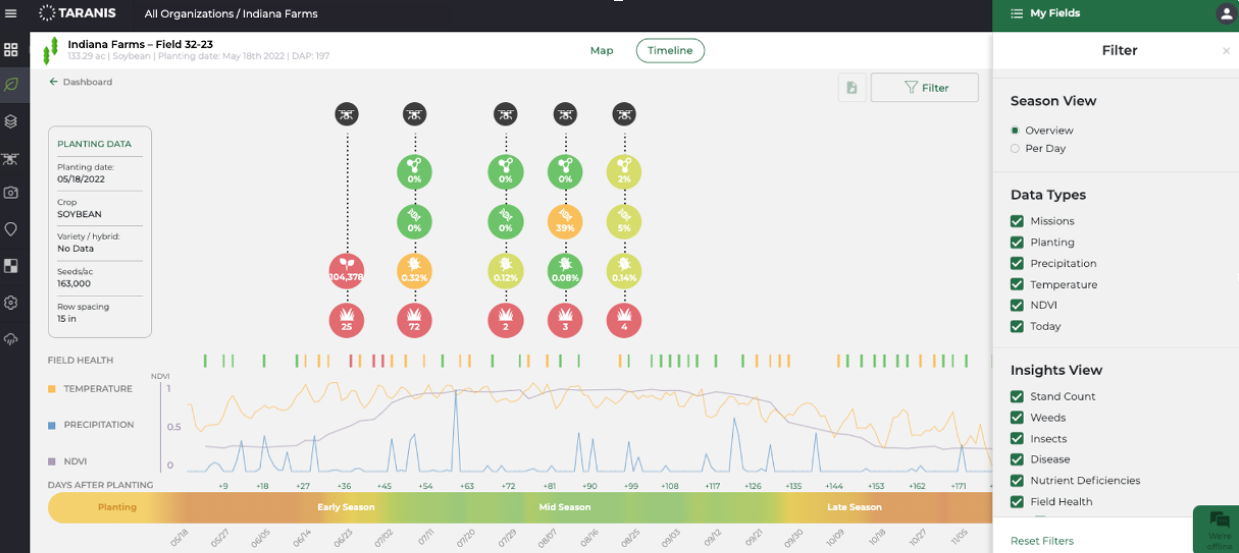1239x553 pixels.
Task: Open the weeds bubble showing 4
Action: click(x=624, y=321)
